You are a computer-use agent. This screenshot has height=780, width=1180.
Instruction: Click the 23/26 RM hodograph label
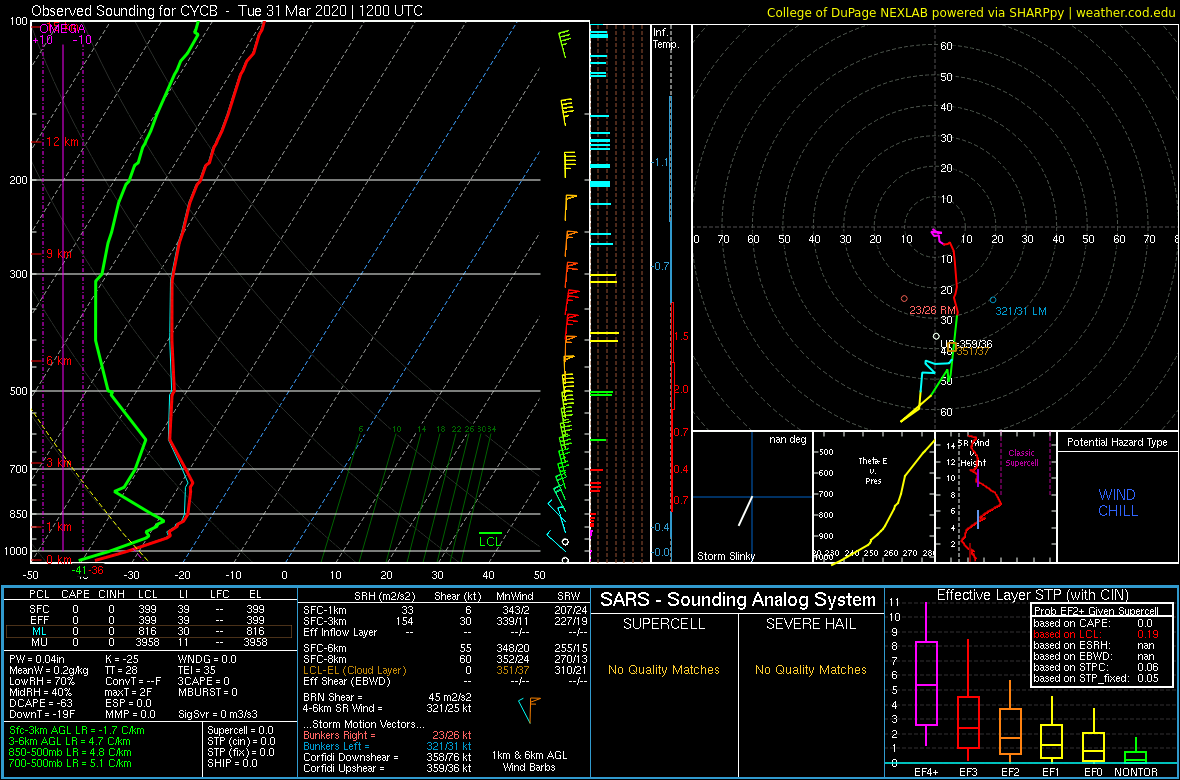pyautogui.click(x=933, y=310)
